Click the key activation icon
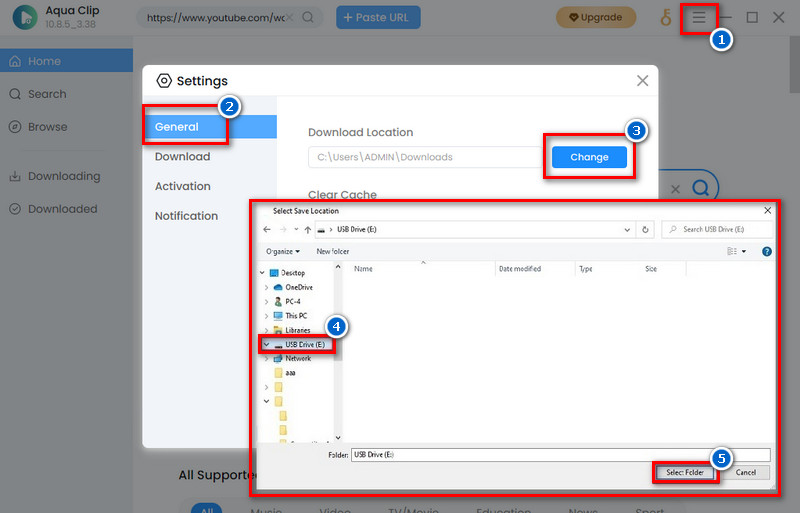The width and height of the screenshot is (800, 513). coord(665,18)
